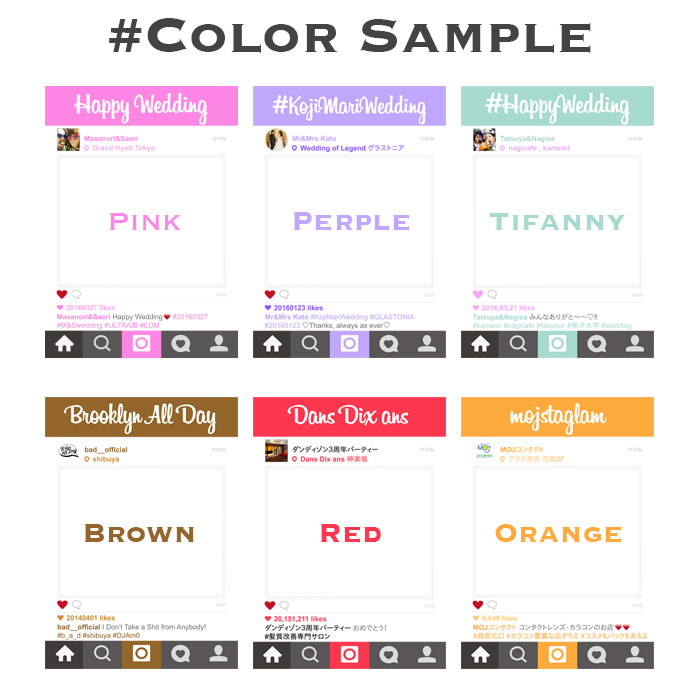Click the profile icon in the Red sample
Screen dimensions: 700x700
tap(427, 654)
